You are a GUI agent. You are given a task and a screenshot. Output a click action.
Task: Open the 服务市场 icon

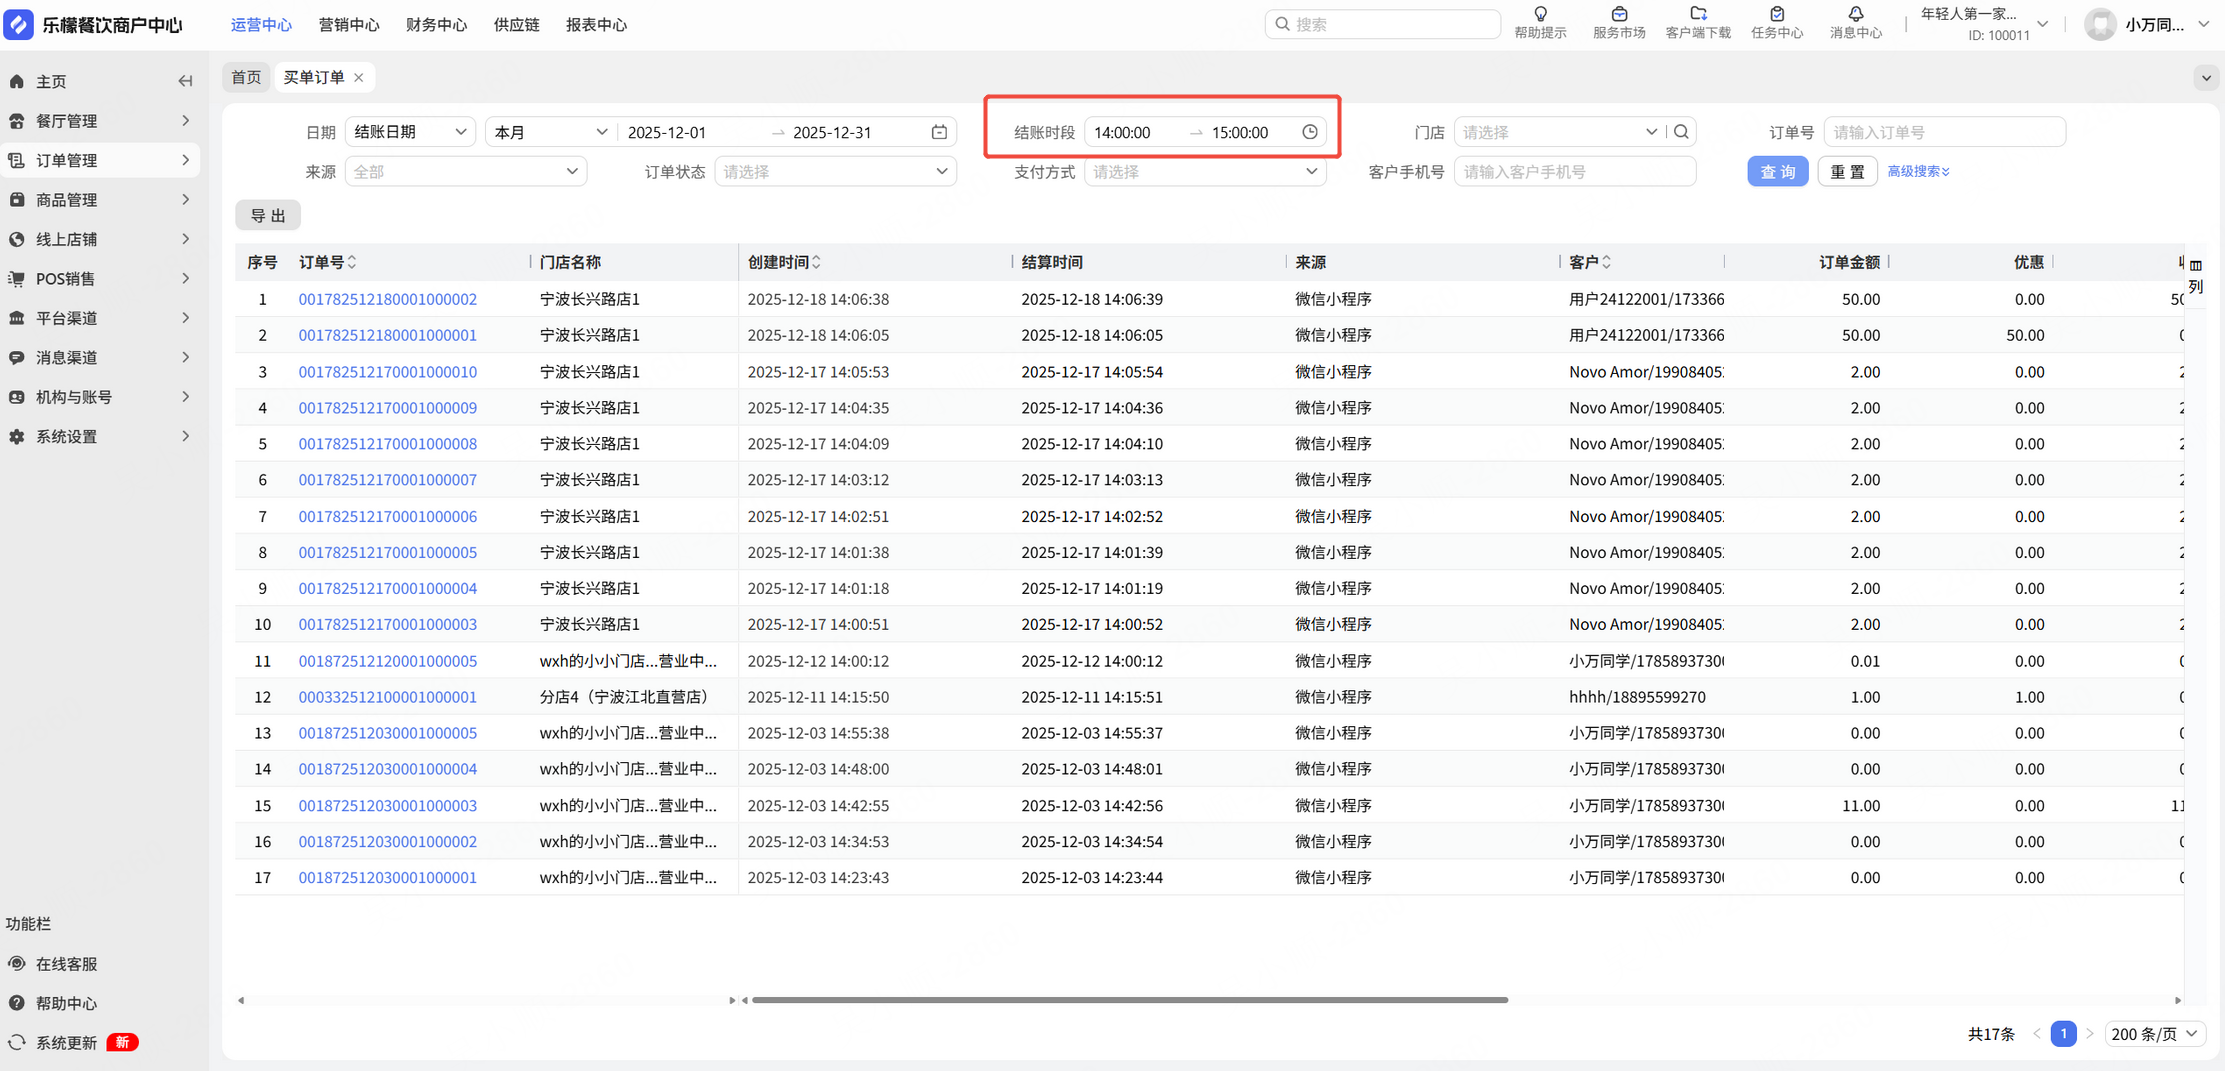click(1618, 15)
